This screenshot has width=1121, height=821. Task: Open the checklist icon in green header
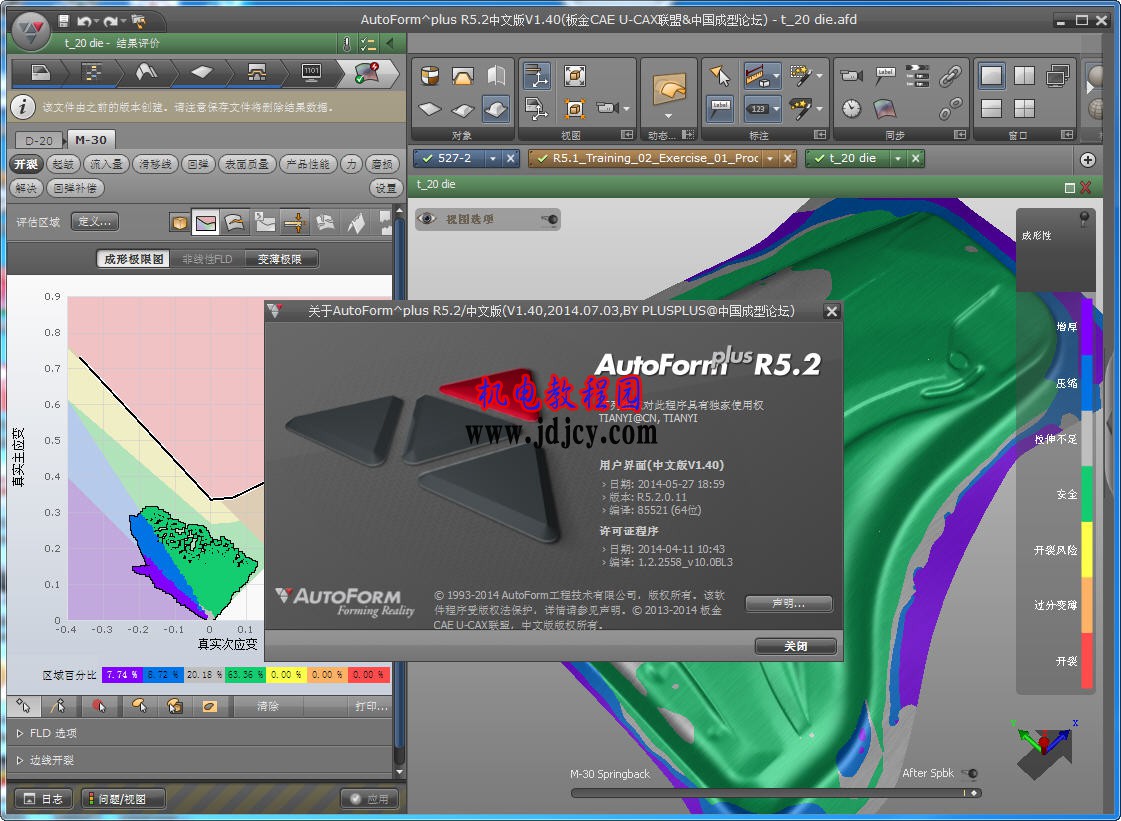(x=368, y=44)
